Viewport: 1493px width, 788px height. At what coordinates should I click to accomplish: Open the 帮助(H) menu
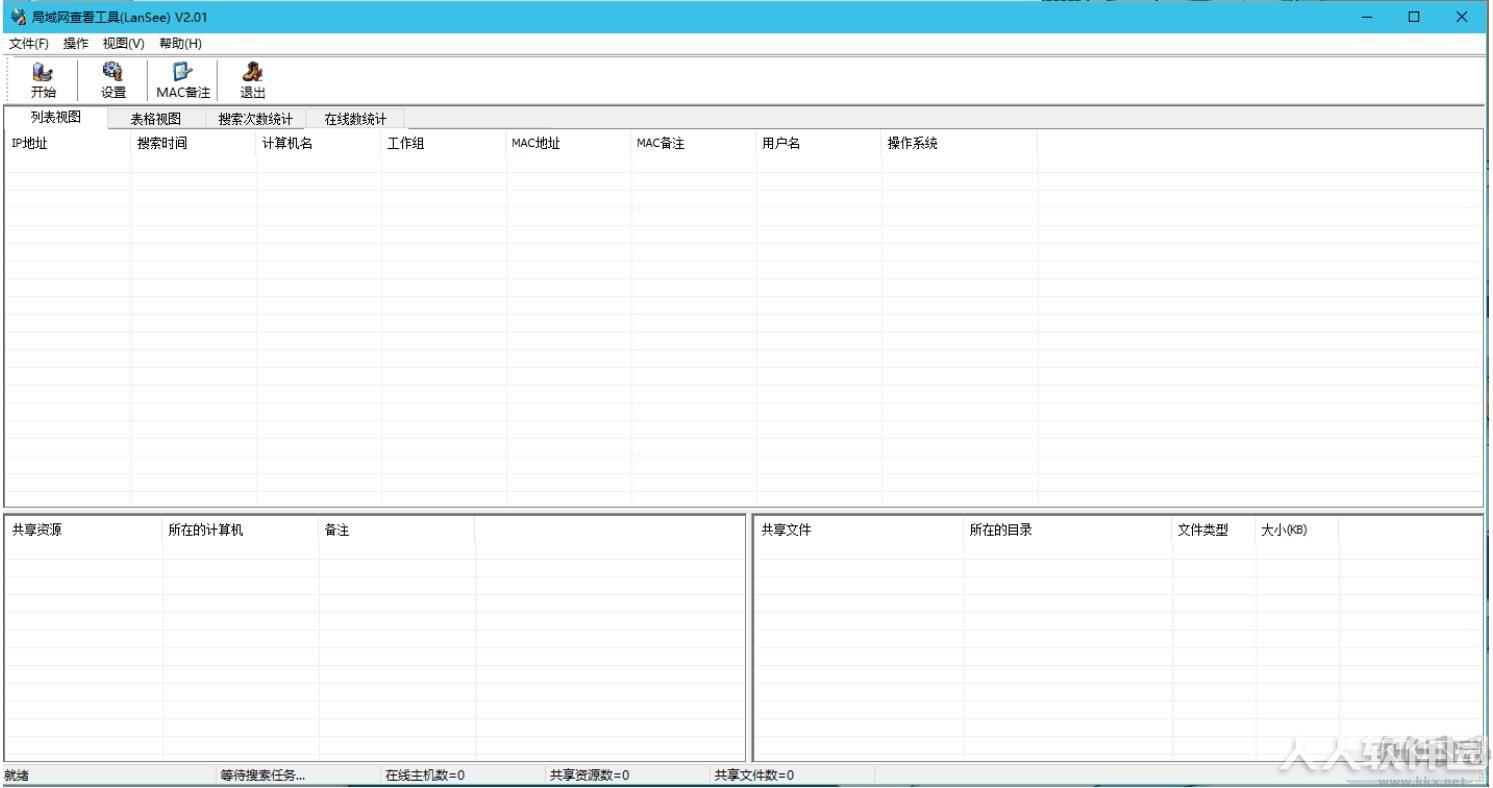[x=181, y=44]
